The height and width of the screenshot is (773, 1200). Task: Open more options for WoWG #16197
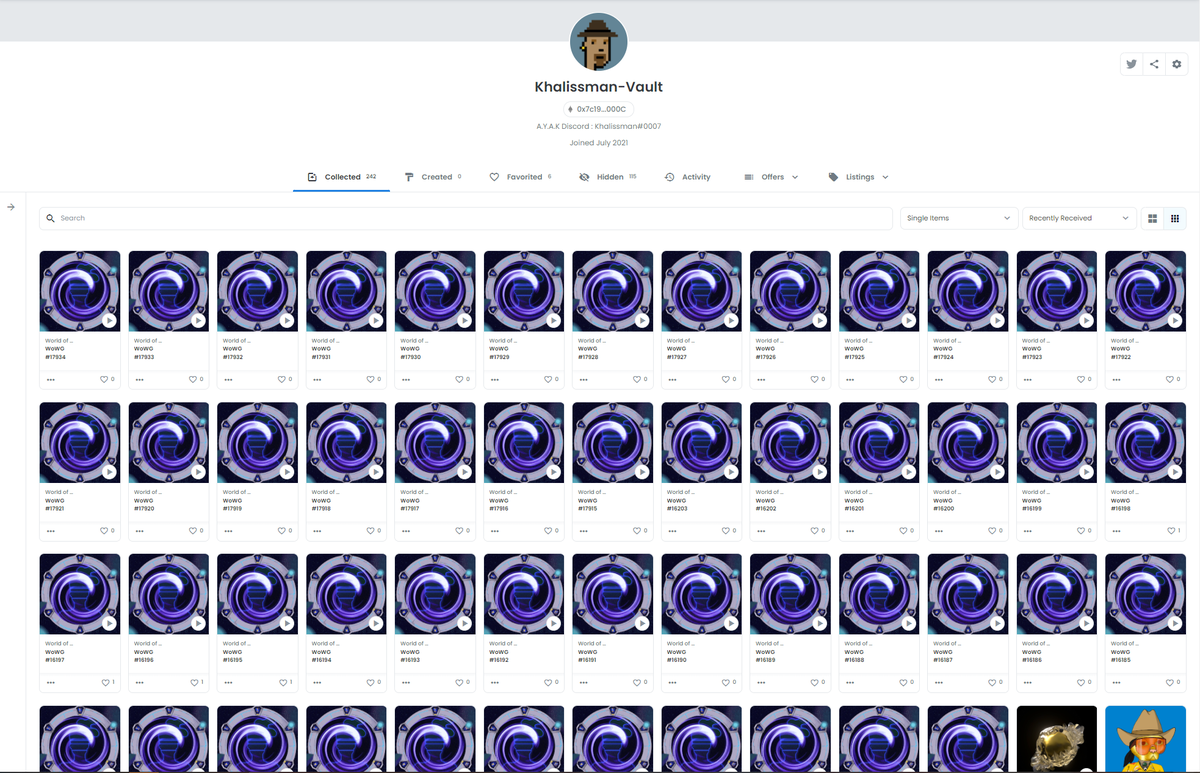point(50,683)
